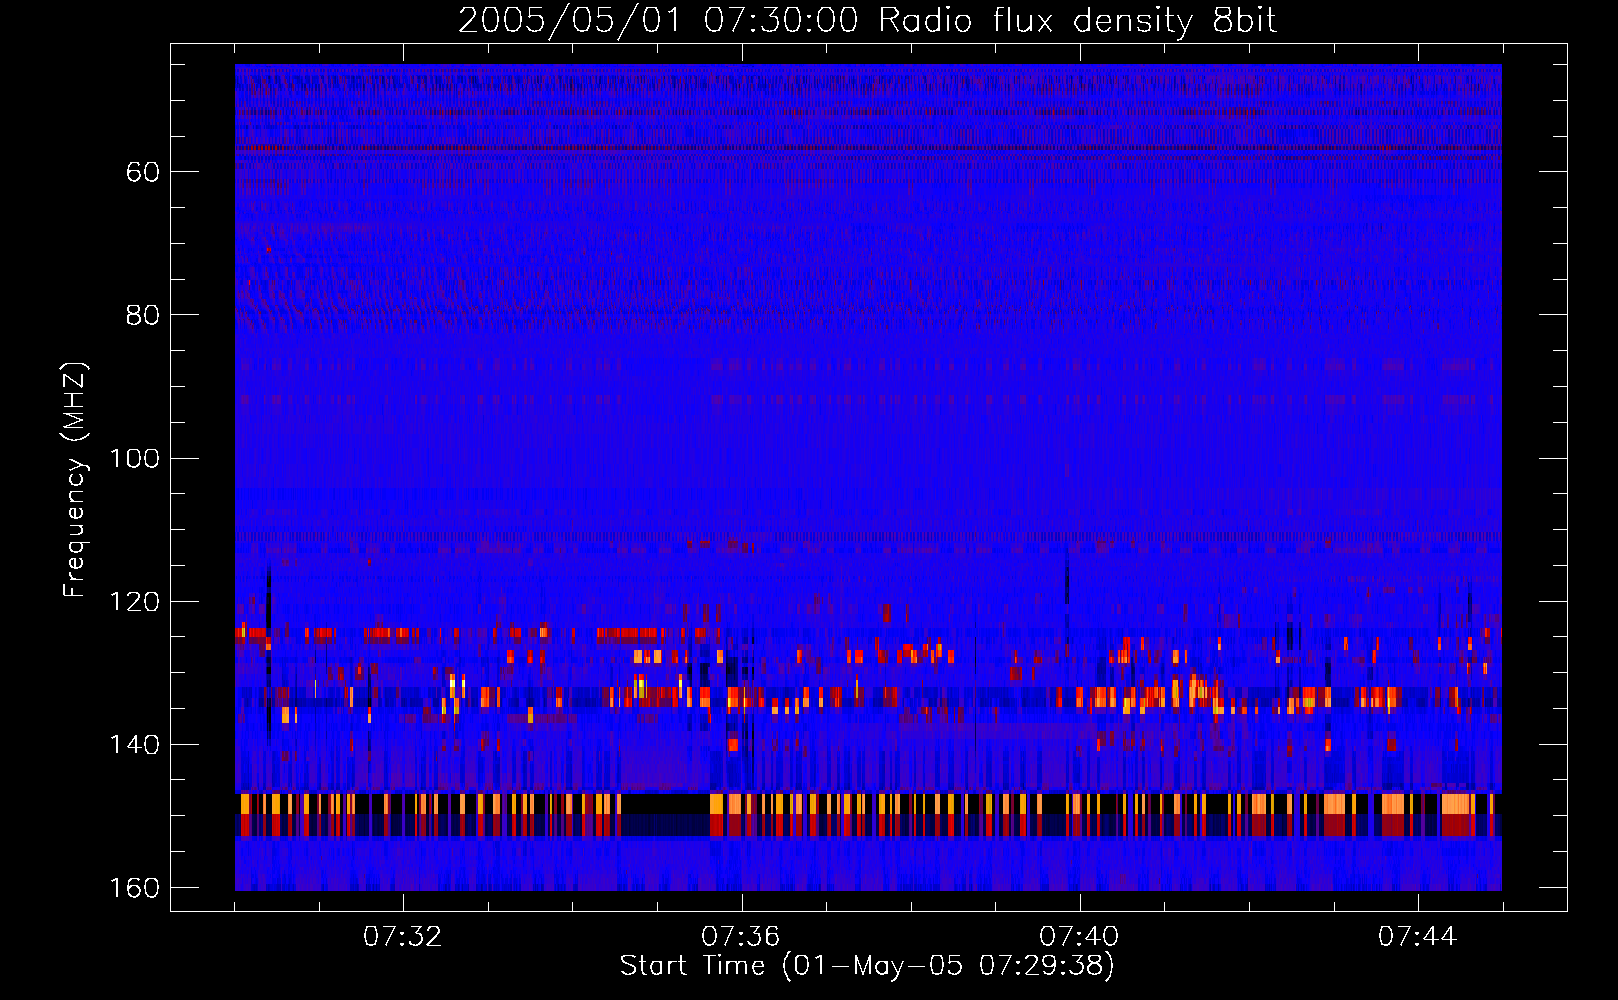Click the 100 frequency tick label
Image resolution: width=1618 pixels, height=1000 pixels.
point(135,459)
